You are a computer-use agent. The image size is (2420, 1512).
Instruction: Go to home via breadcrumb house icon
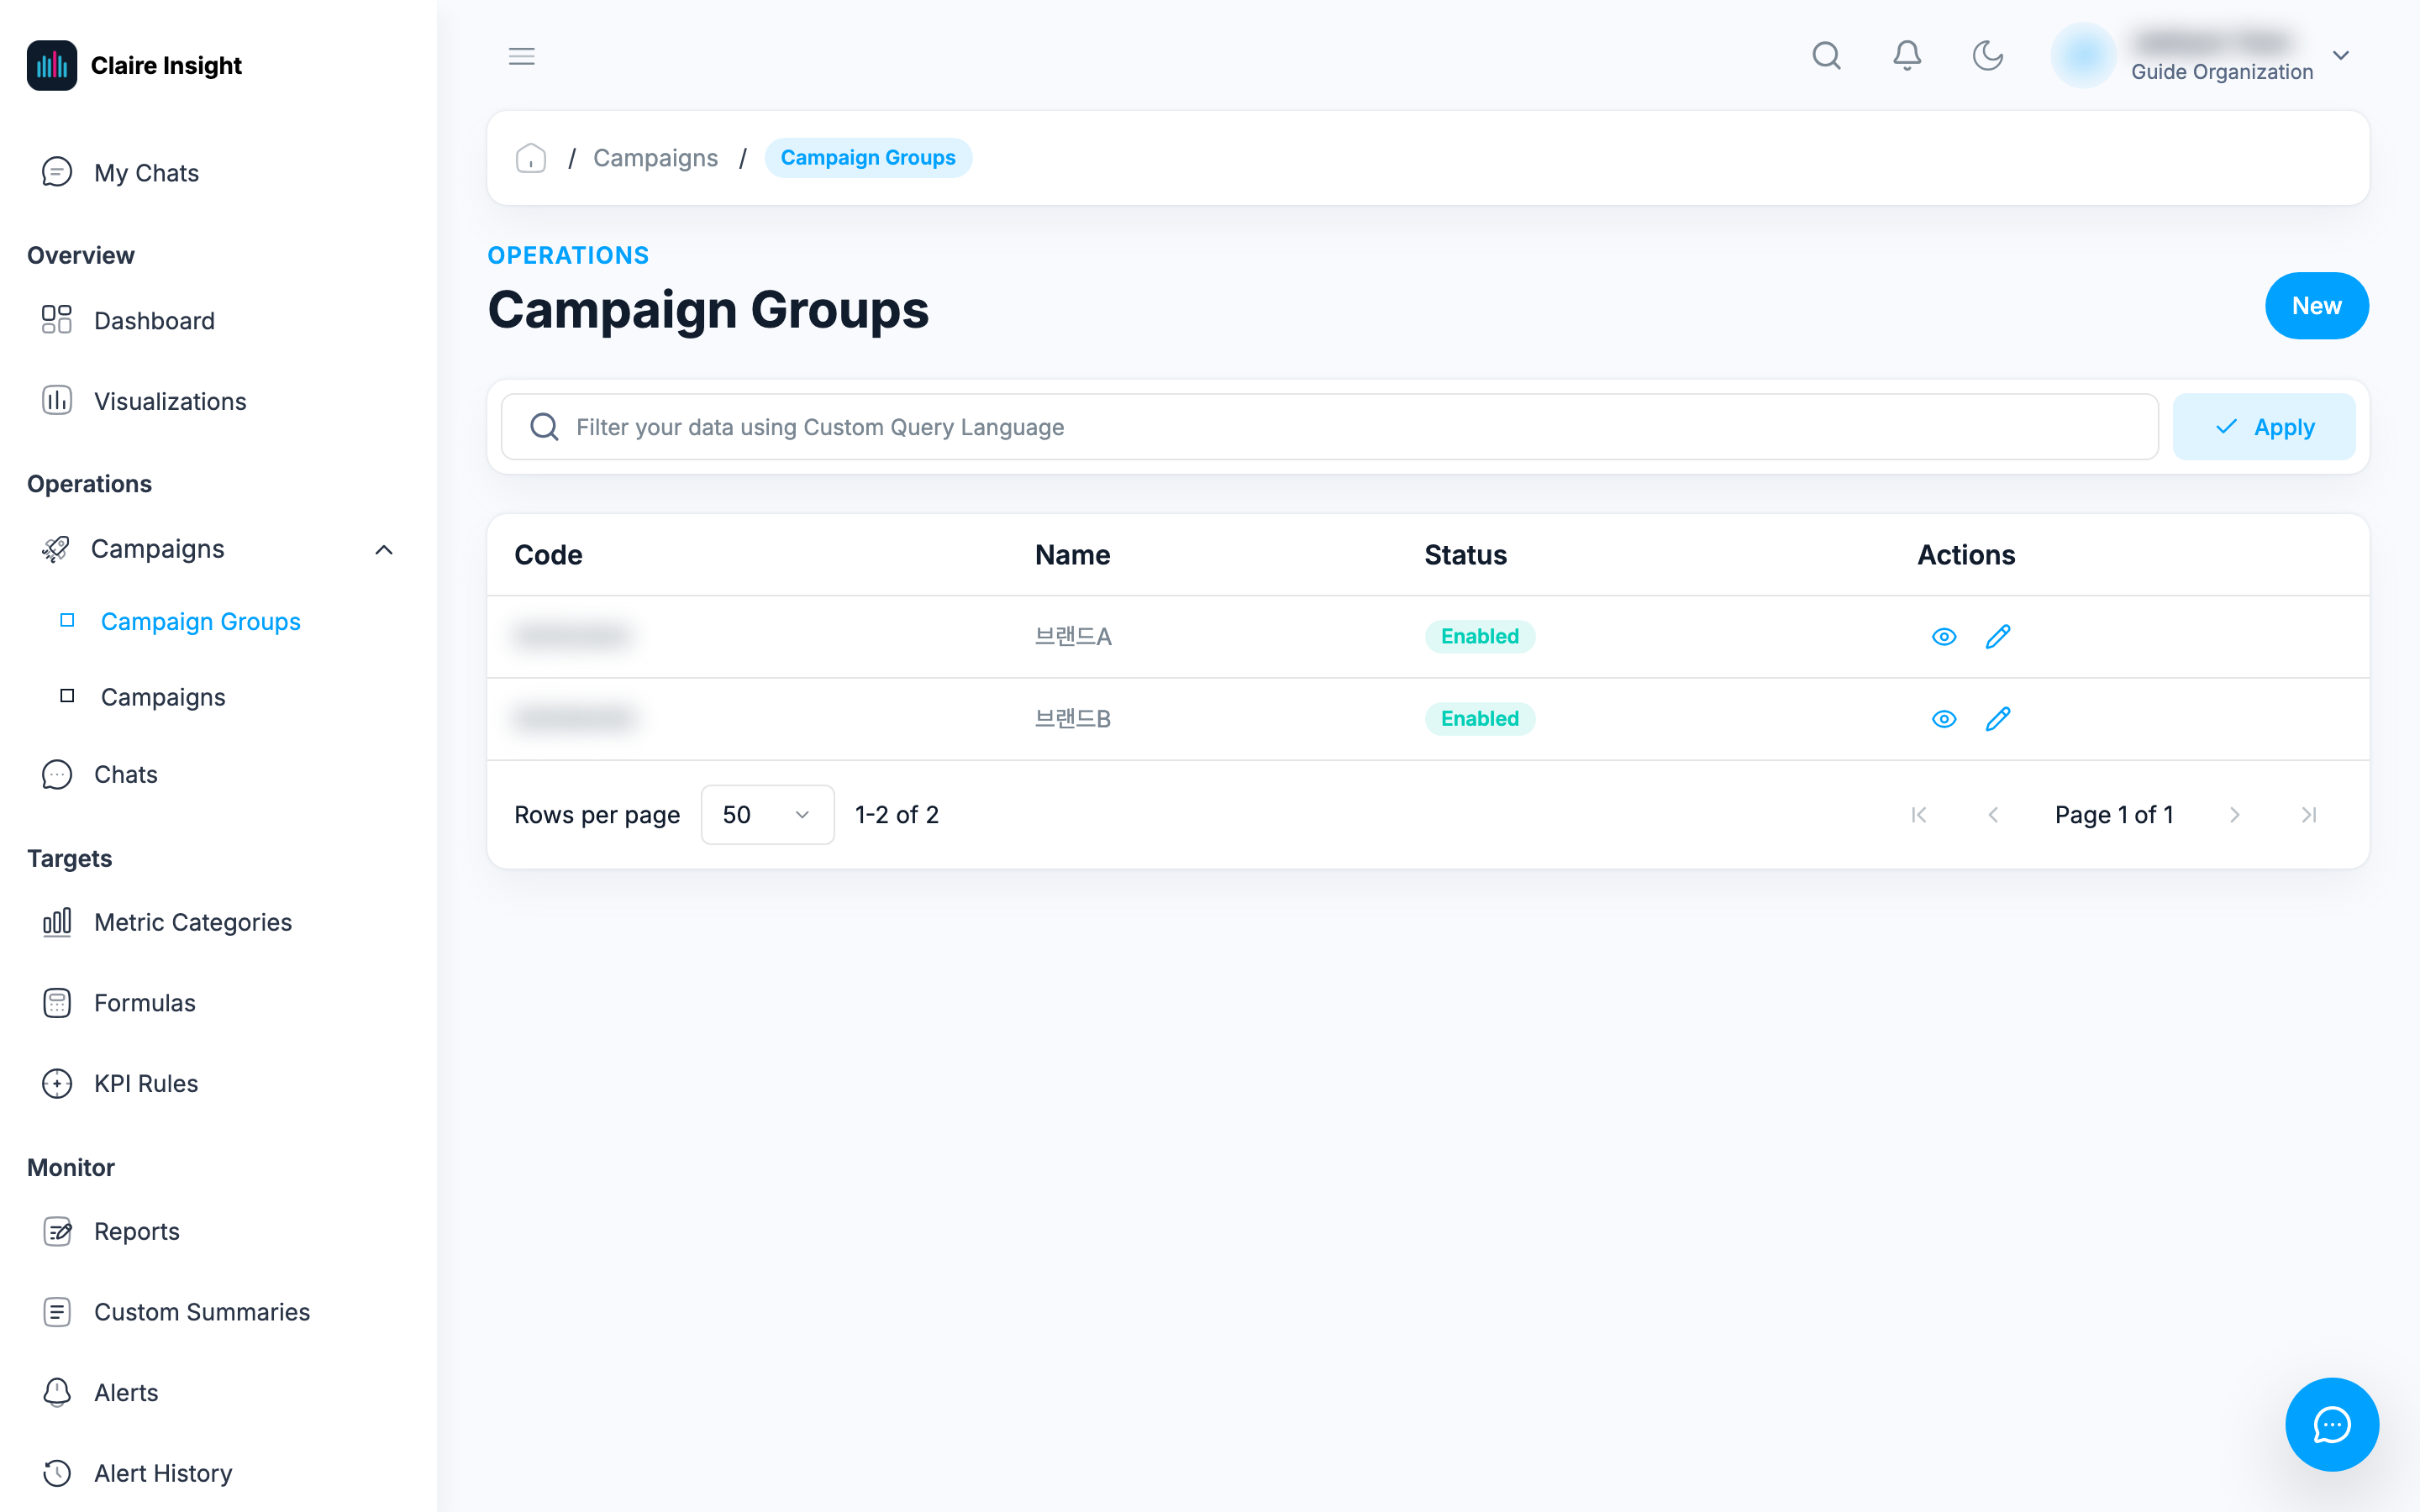[530, 158]
